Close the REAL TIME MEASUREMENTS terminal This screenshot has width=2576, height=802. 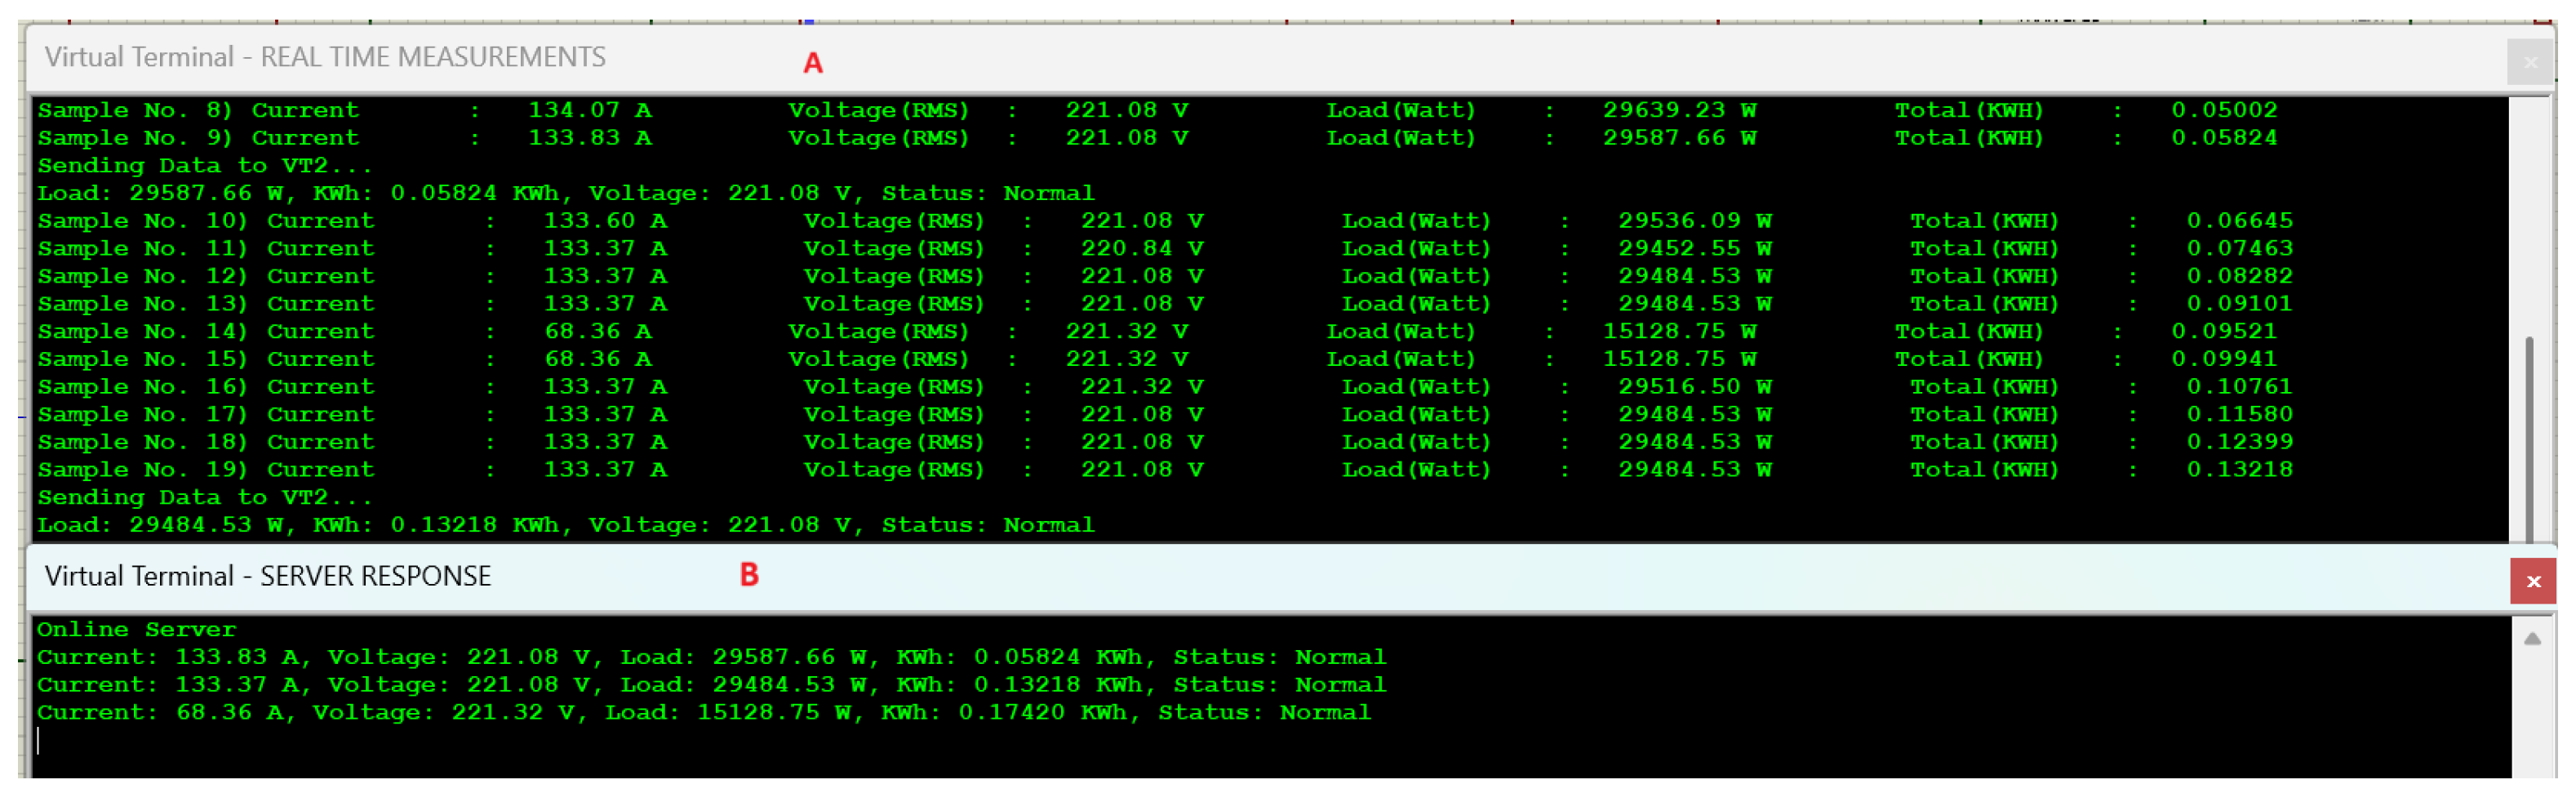[x=2530, y=63]
